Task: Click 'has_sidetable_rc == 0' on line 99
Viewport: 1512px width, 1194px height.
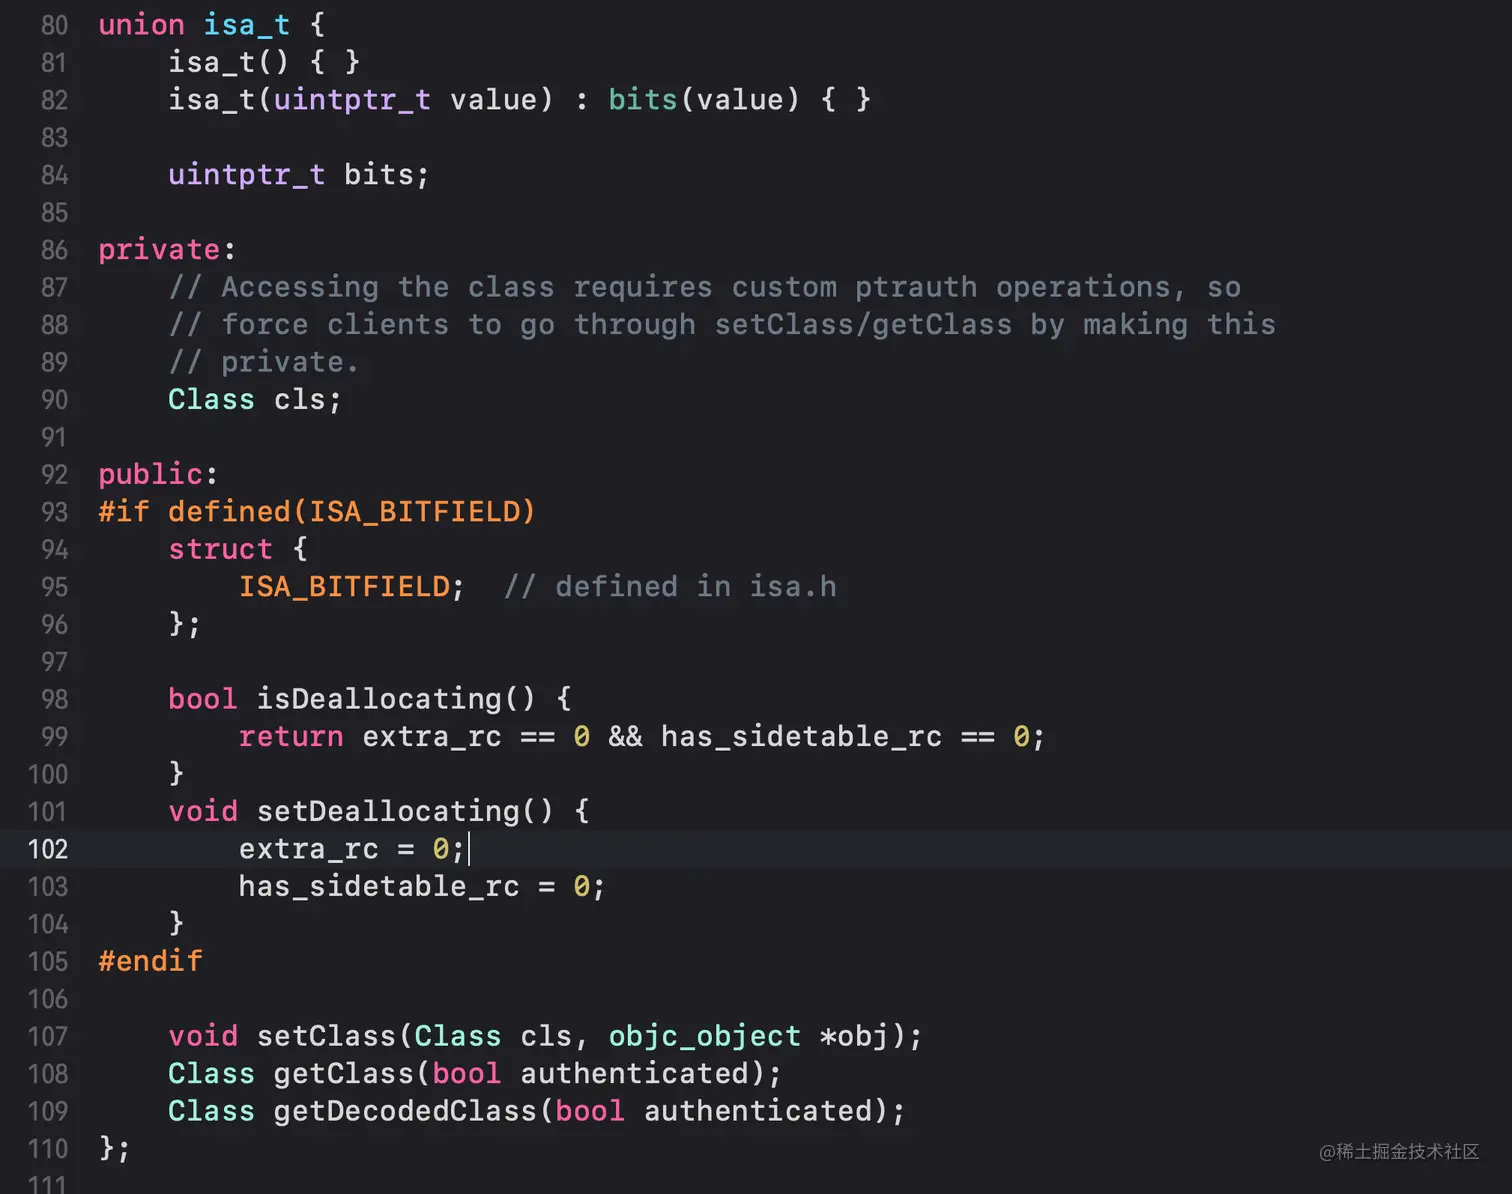Action: [x=845, y=737]
